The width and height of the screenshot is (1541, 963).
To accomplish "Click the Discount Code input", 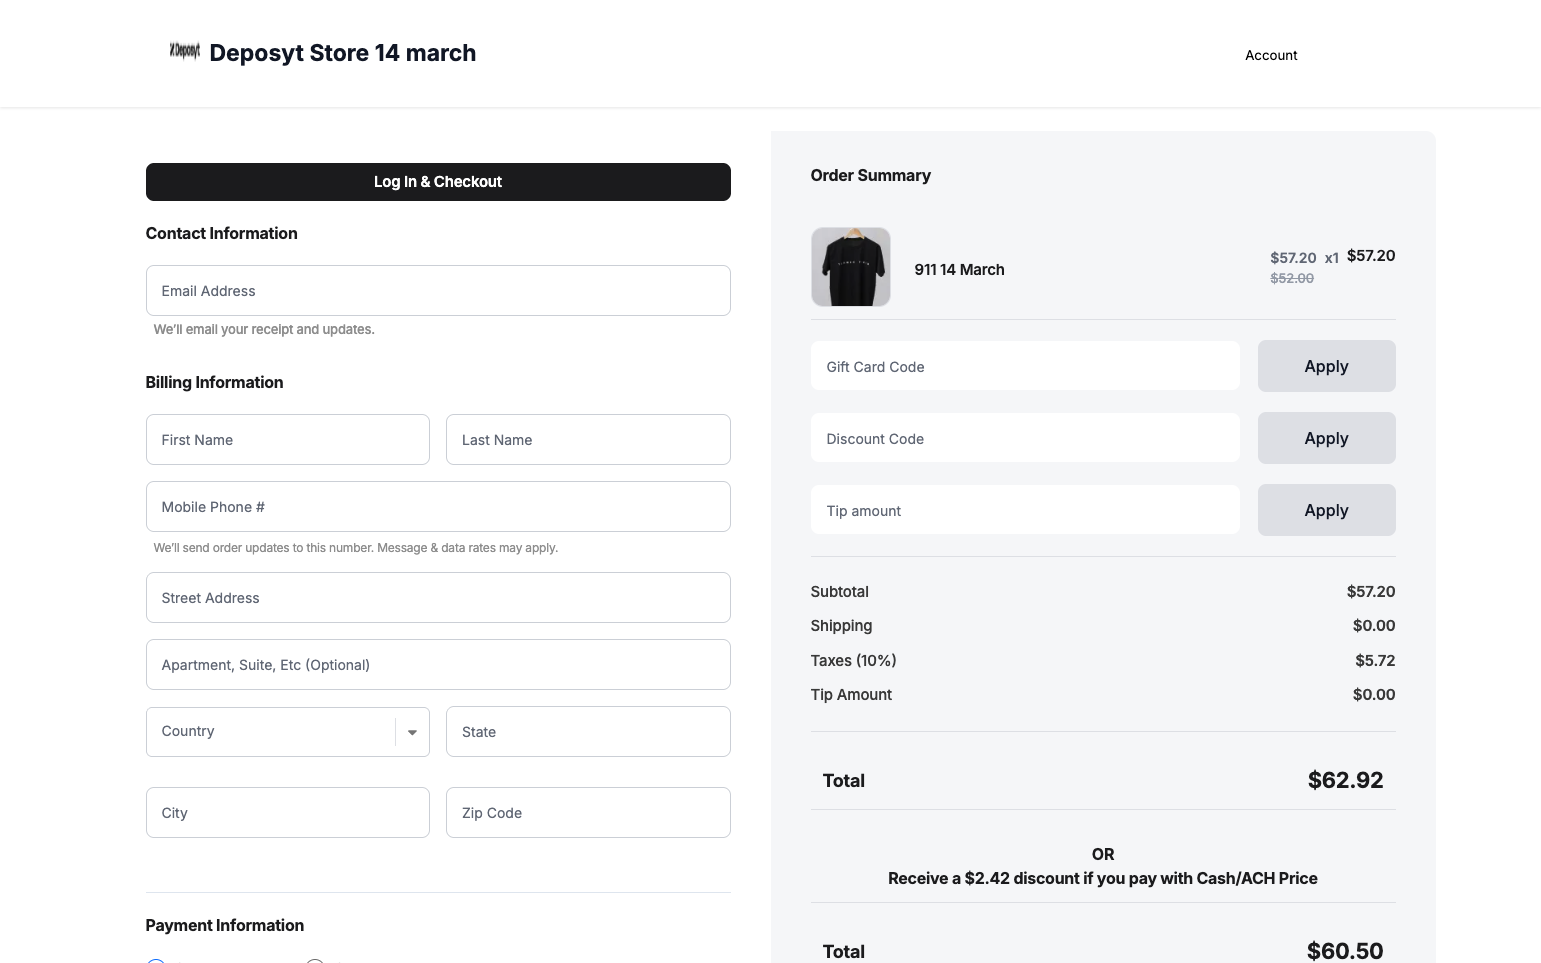I will pos(1025,439).
